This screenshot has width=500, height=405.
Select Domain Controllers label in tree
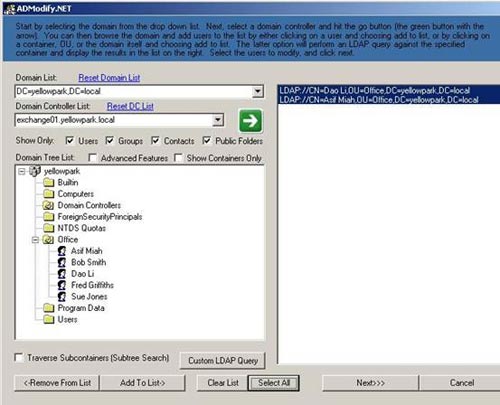89,205
